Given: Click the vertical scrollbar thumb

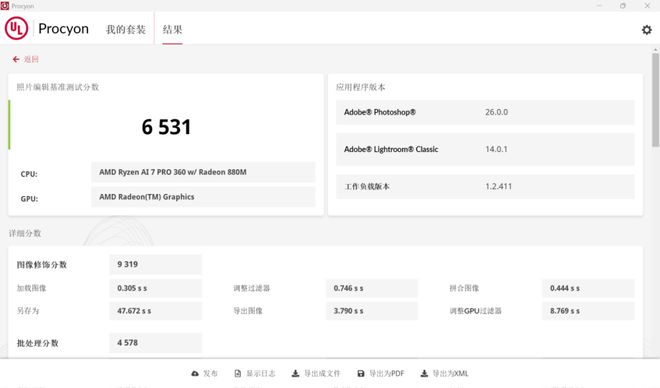Looking at the screenshot, I should 655,100.
